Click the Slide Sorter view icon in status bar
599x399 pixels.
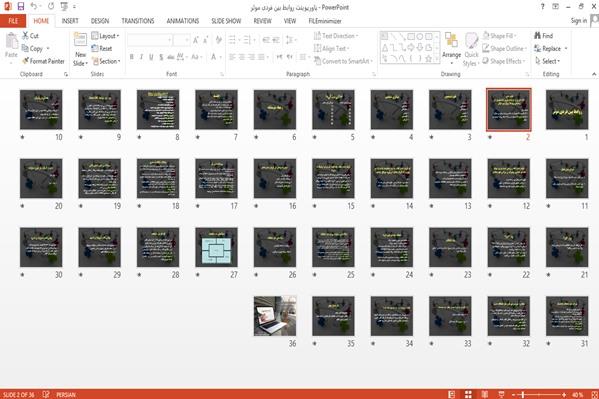(468, 394)
